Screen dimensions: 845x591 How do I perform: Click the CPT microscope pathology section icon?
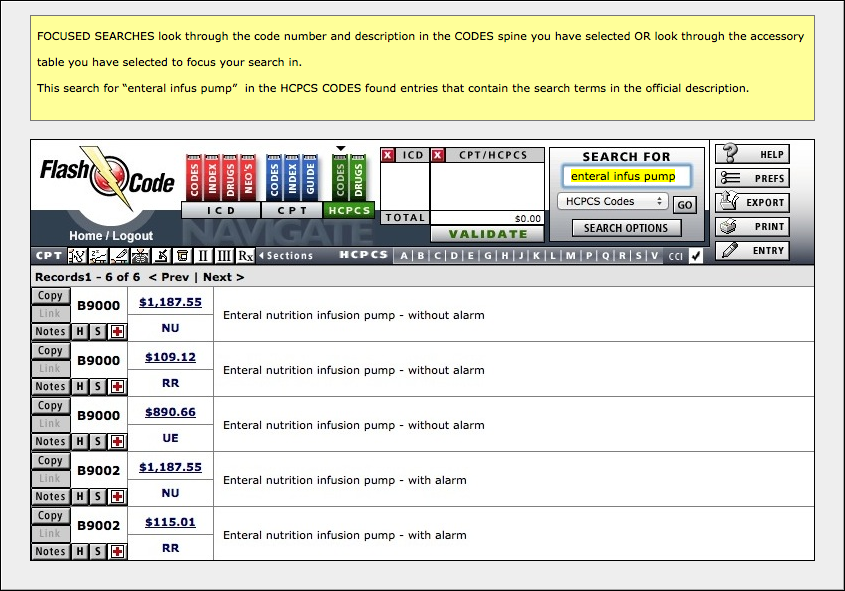[162, 255]
